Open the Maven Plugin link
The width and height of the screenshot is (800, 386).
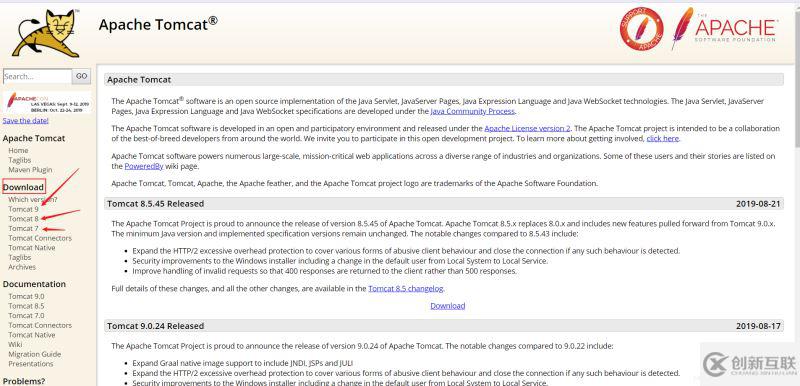tap(30, 170)
